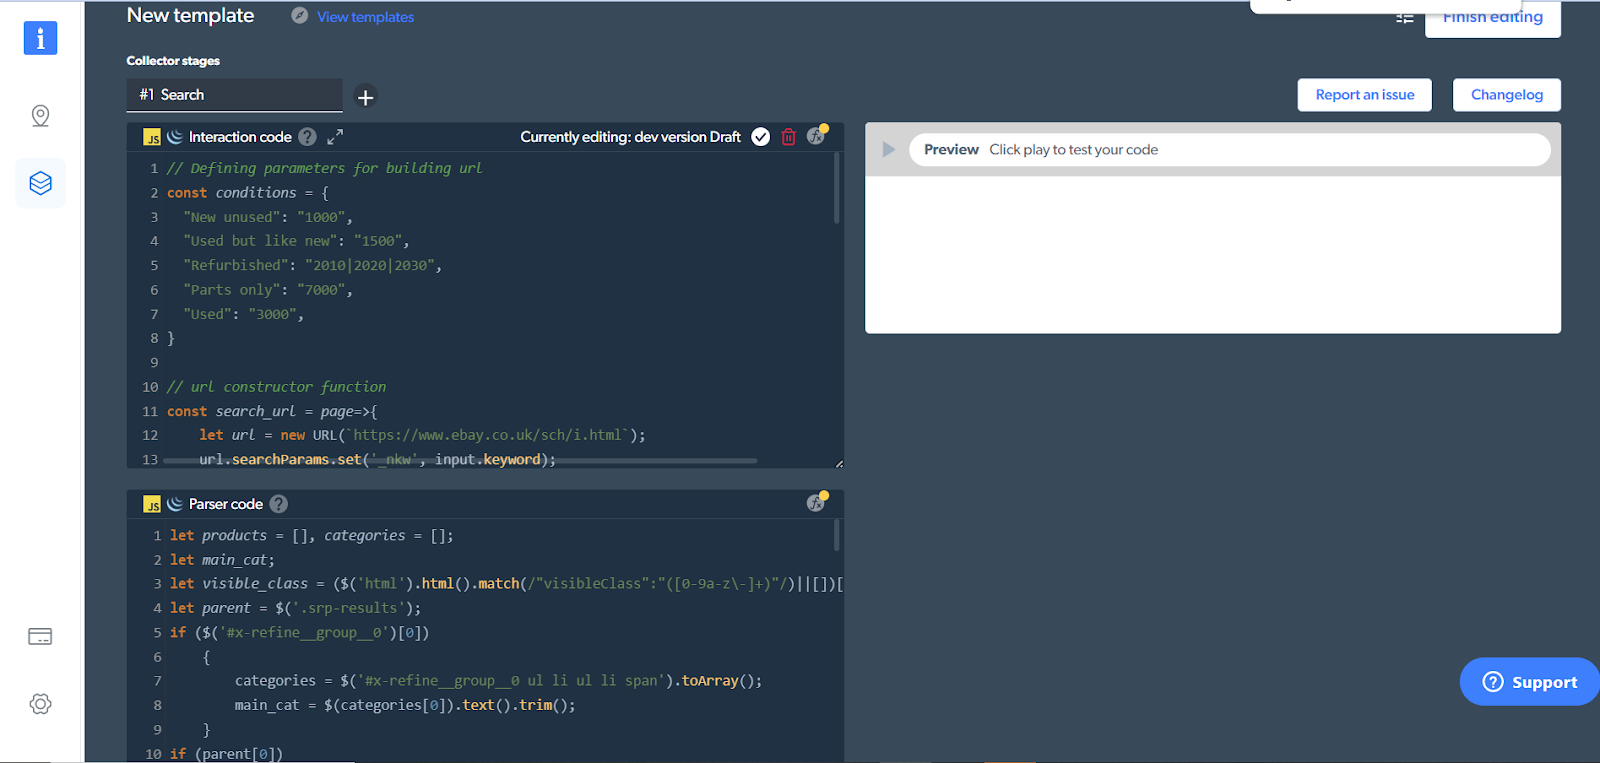This screenshot has width=1600, height=763.
Task: Run the preview play button
Action: [x=888, y=150]
